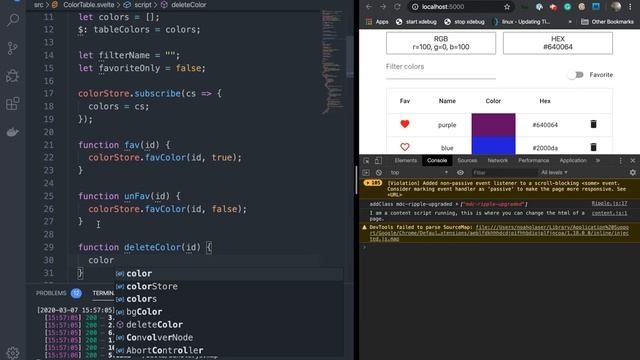Open the Chrome three-dot menu
Screen dimensions: 640x360
[x=631, y=7]
